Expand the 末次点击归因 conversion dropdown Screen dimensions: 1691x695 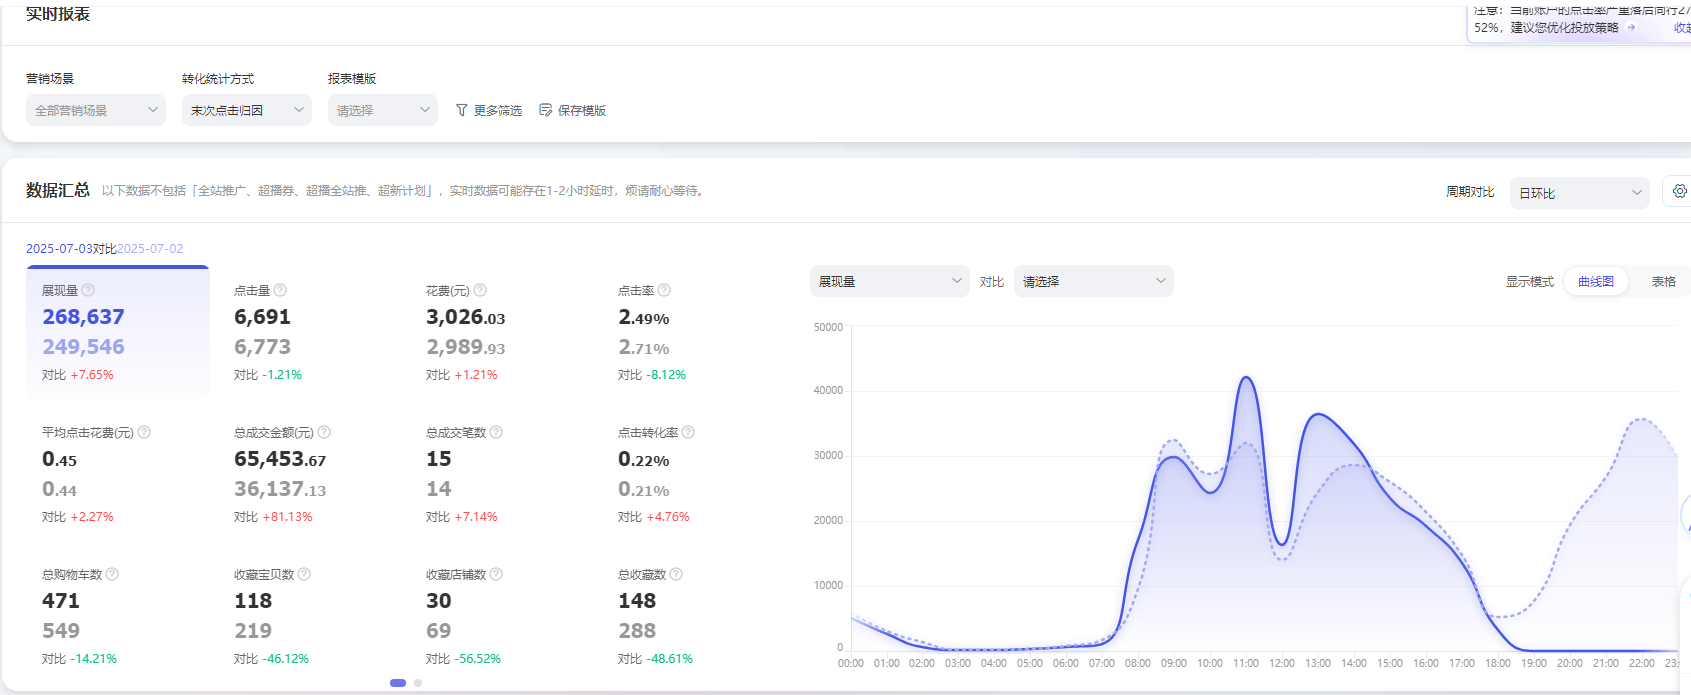246,110
